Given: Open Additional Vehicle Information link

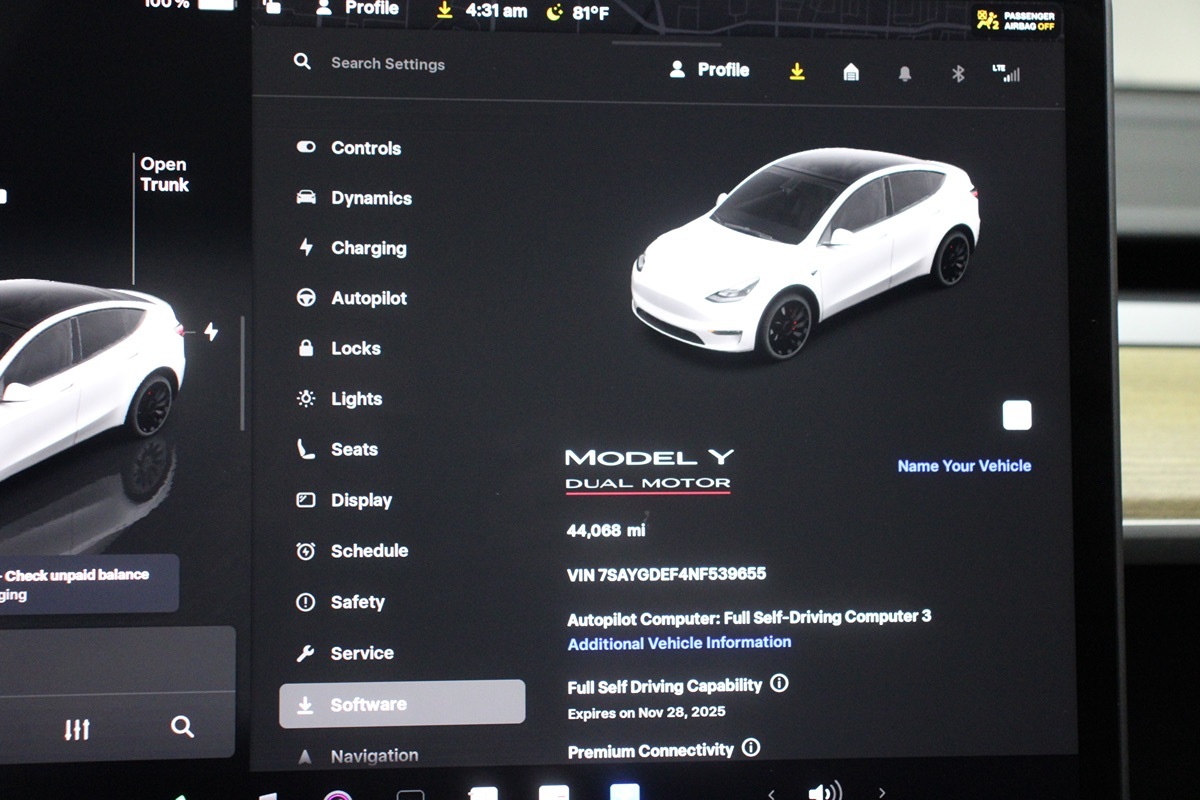Looking at the screenshot, I should 679,643.
